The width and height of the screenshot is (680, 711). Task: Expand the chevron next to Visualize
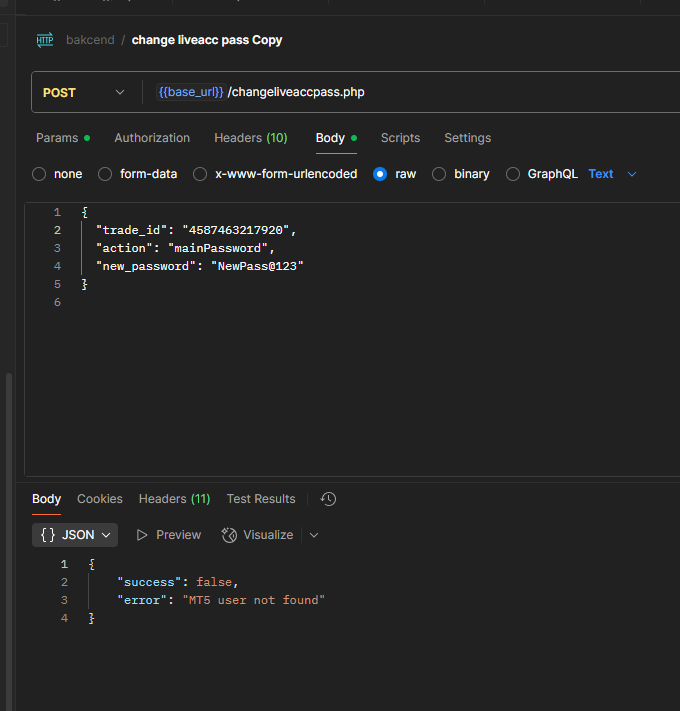pyautogui.click(x=314, y=535)
